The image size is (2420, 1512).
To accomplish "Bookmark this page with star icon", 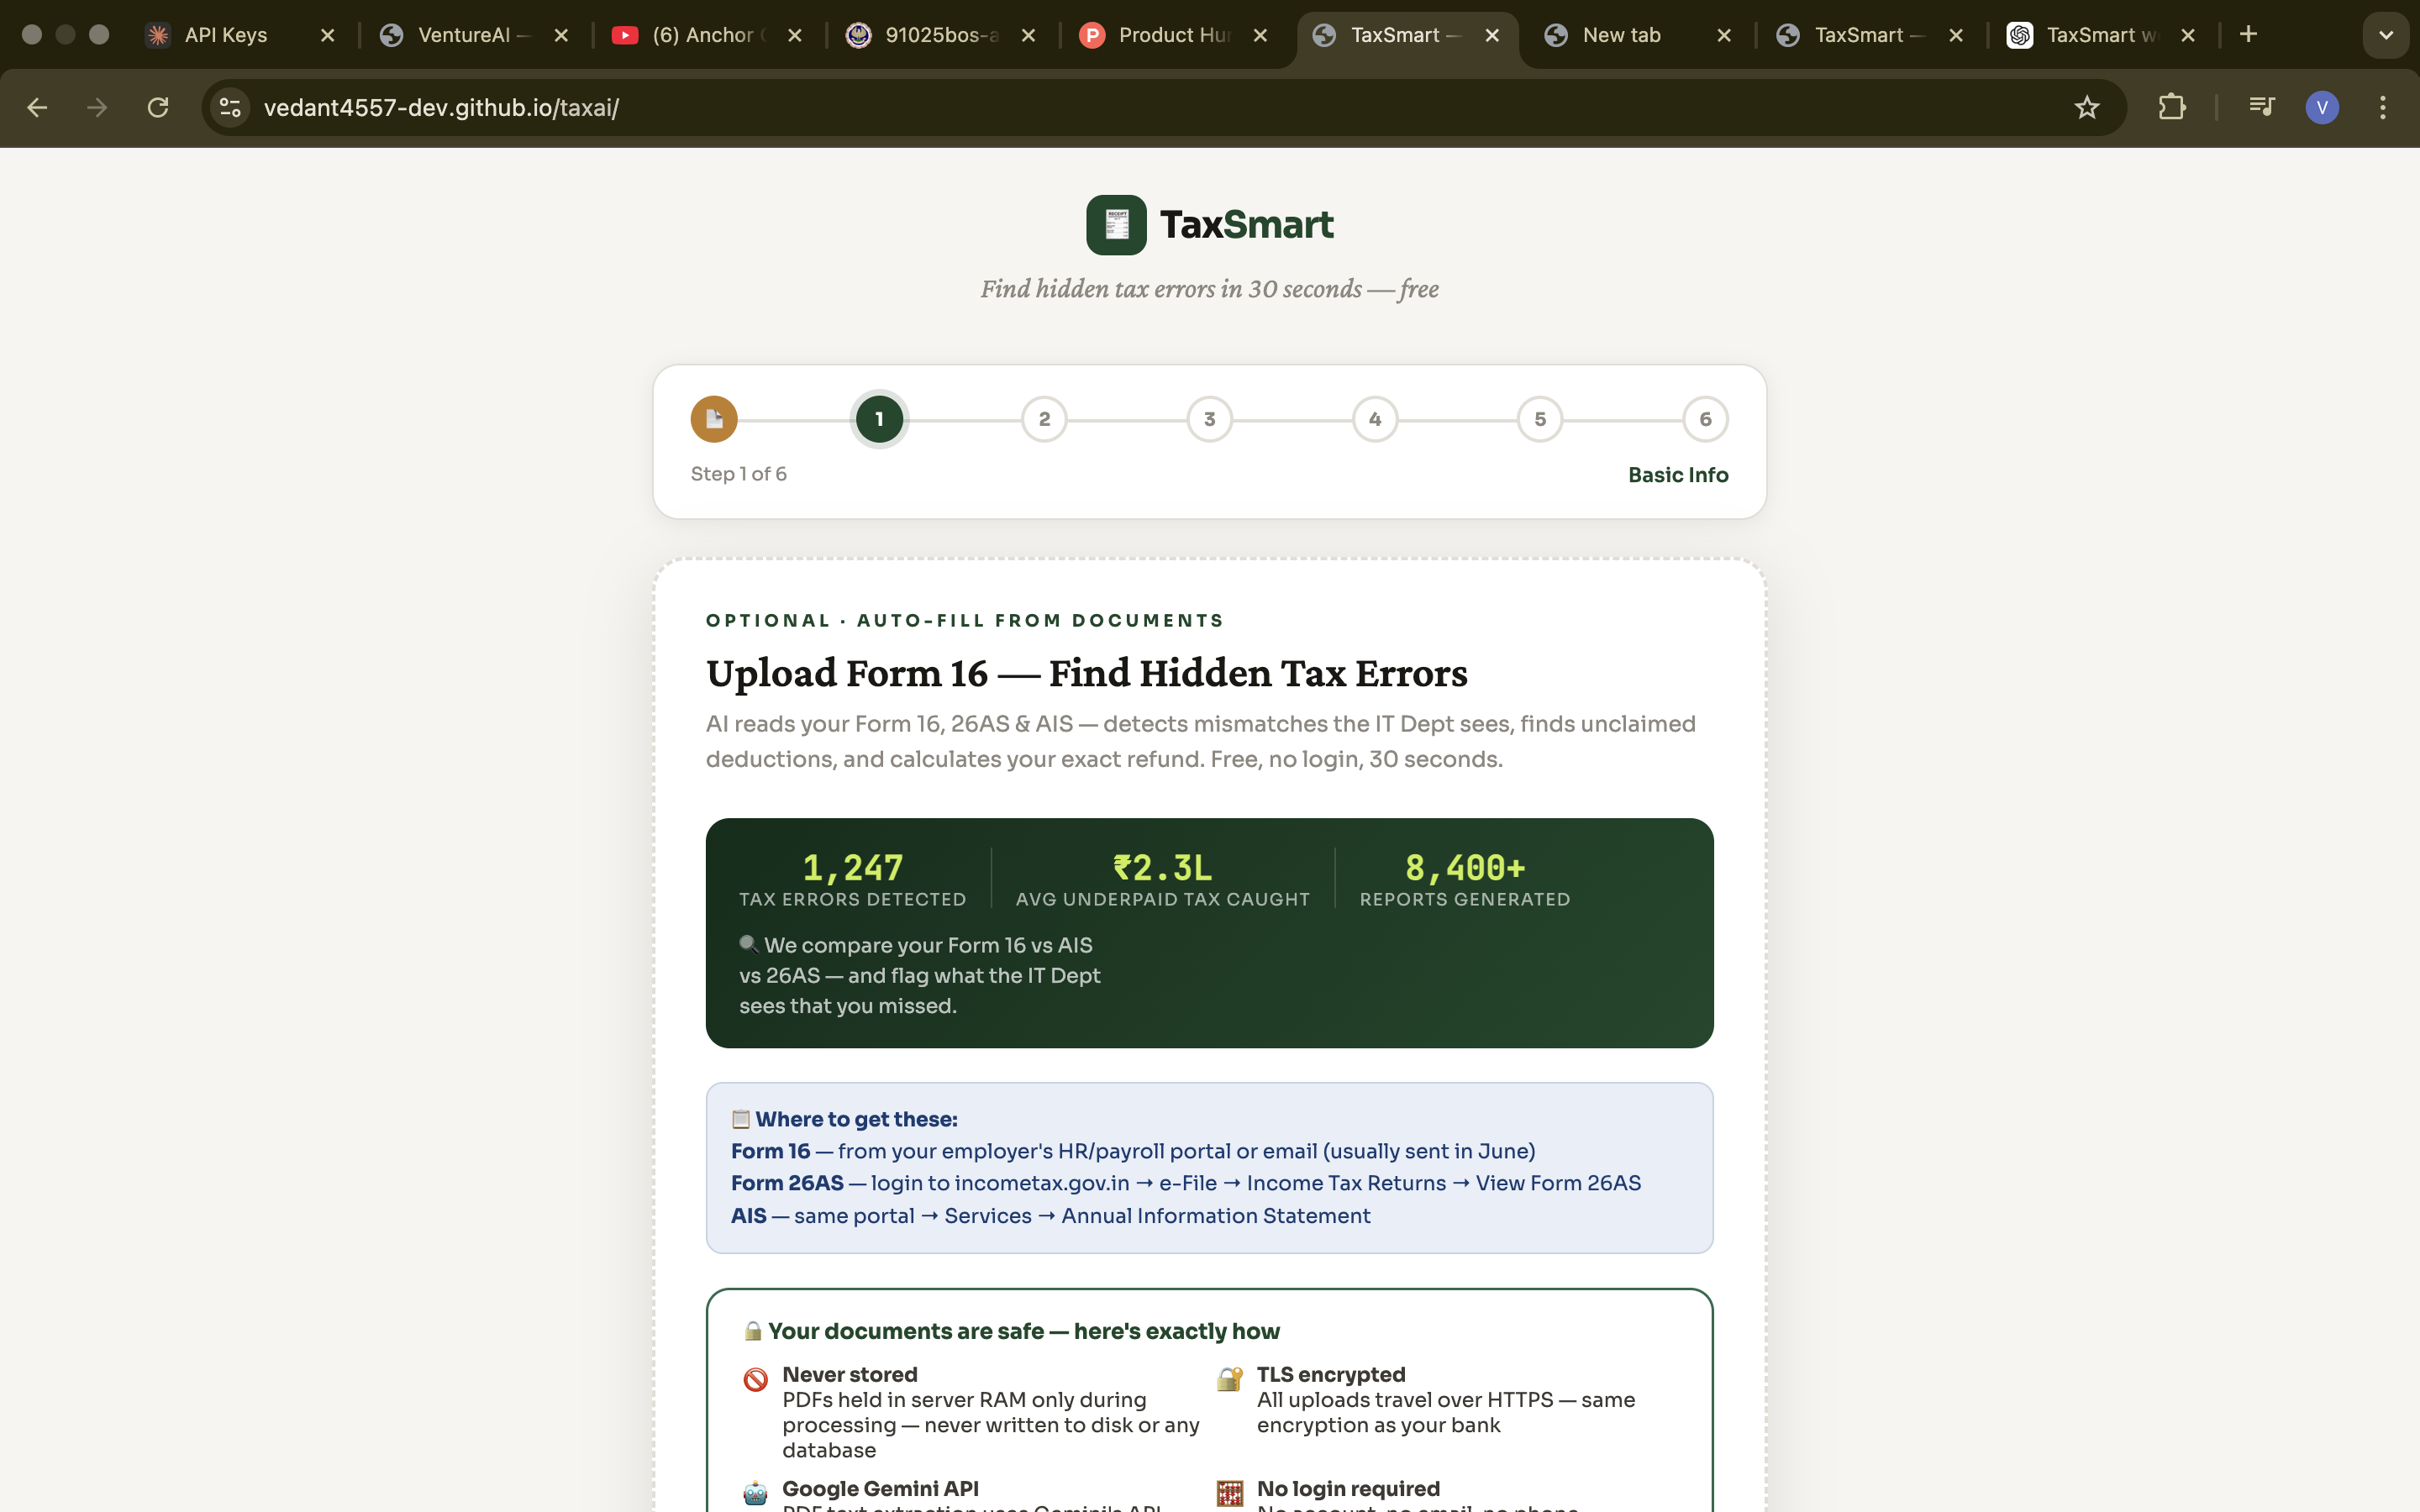I will point(2086,107).
